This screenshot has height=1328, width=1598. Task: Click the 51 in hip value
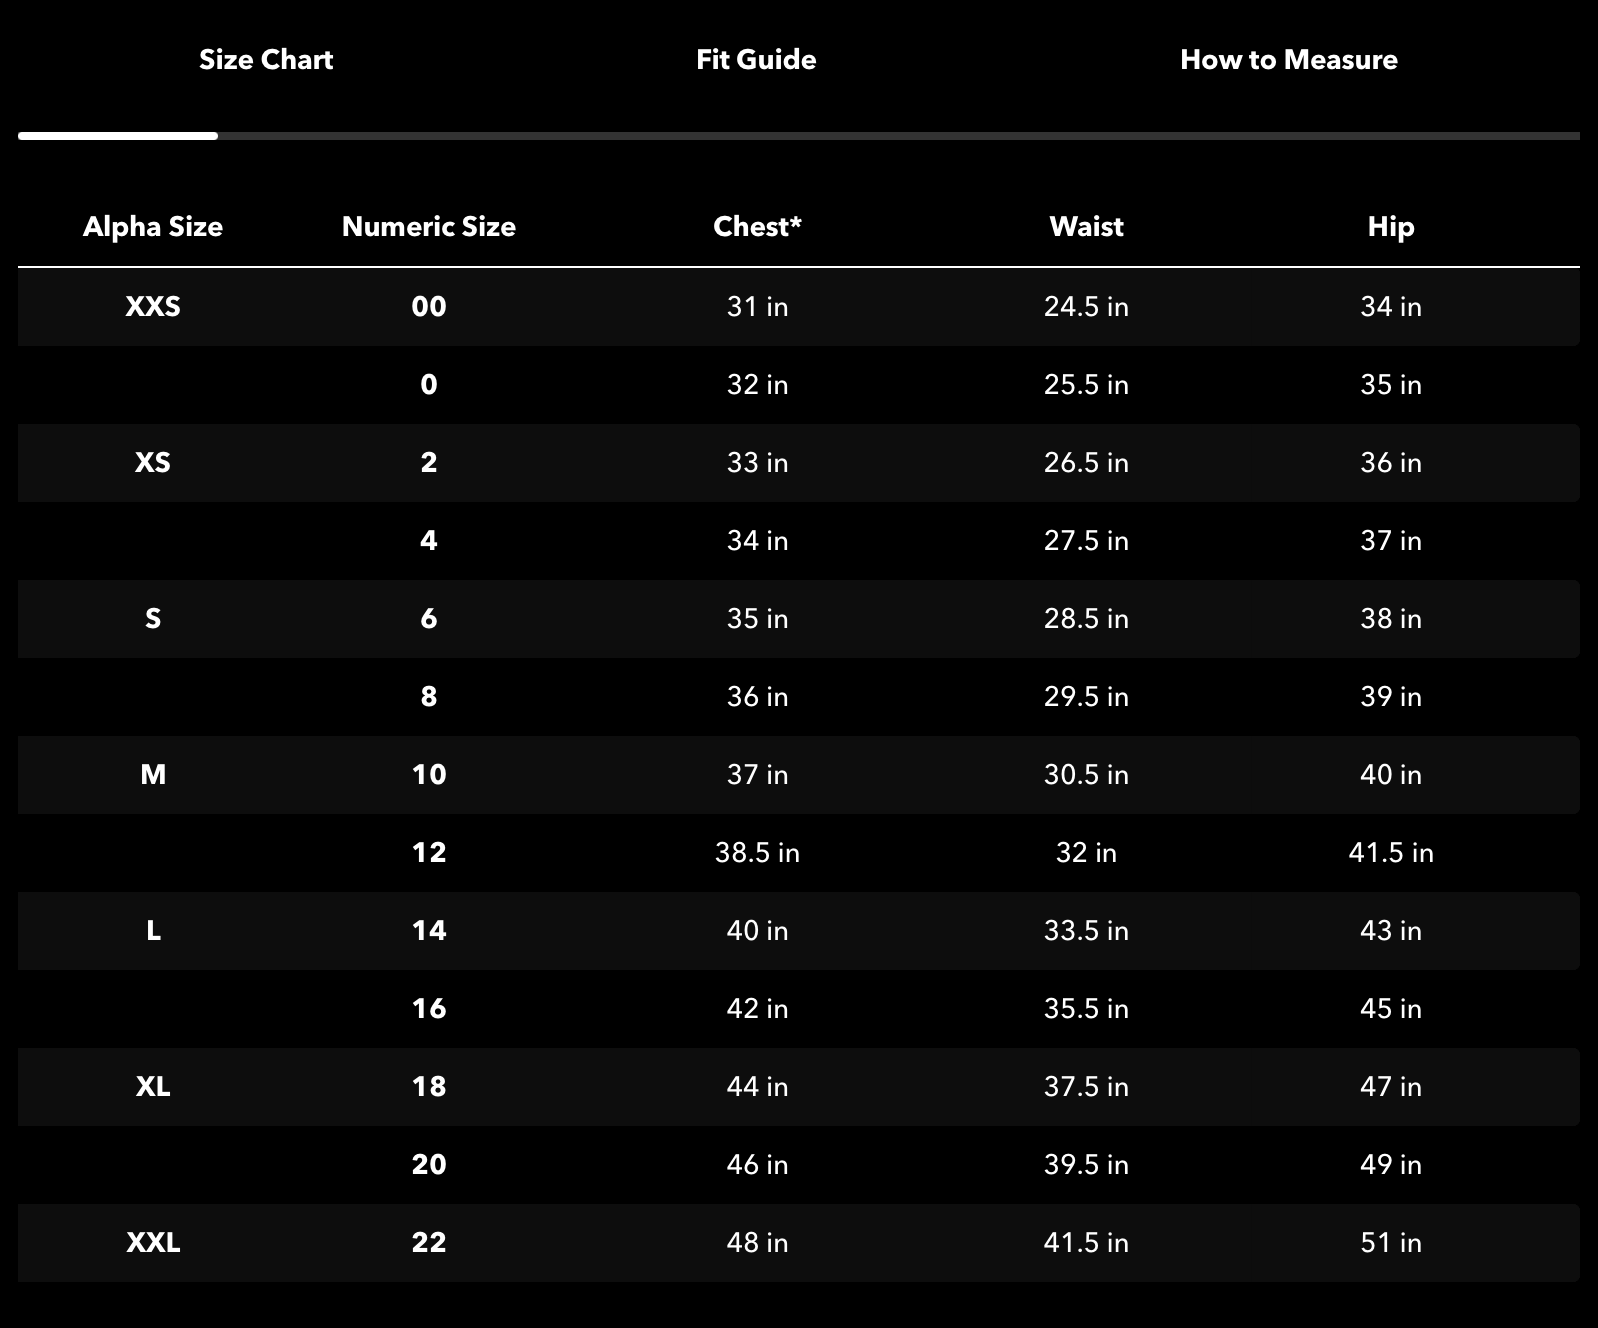[1390, 1242]
